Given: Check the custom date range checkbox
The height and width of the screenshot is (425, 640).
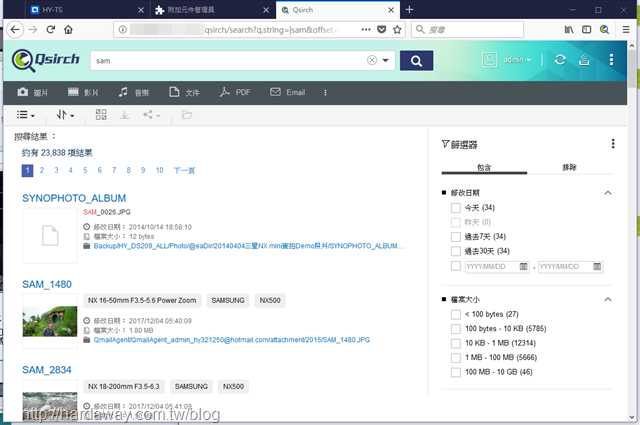Looking at the screenshot, I should tap(456, 266).
